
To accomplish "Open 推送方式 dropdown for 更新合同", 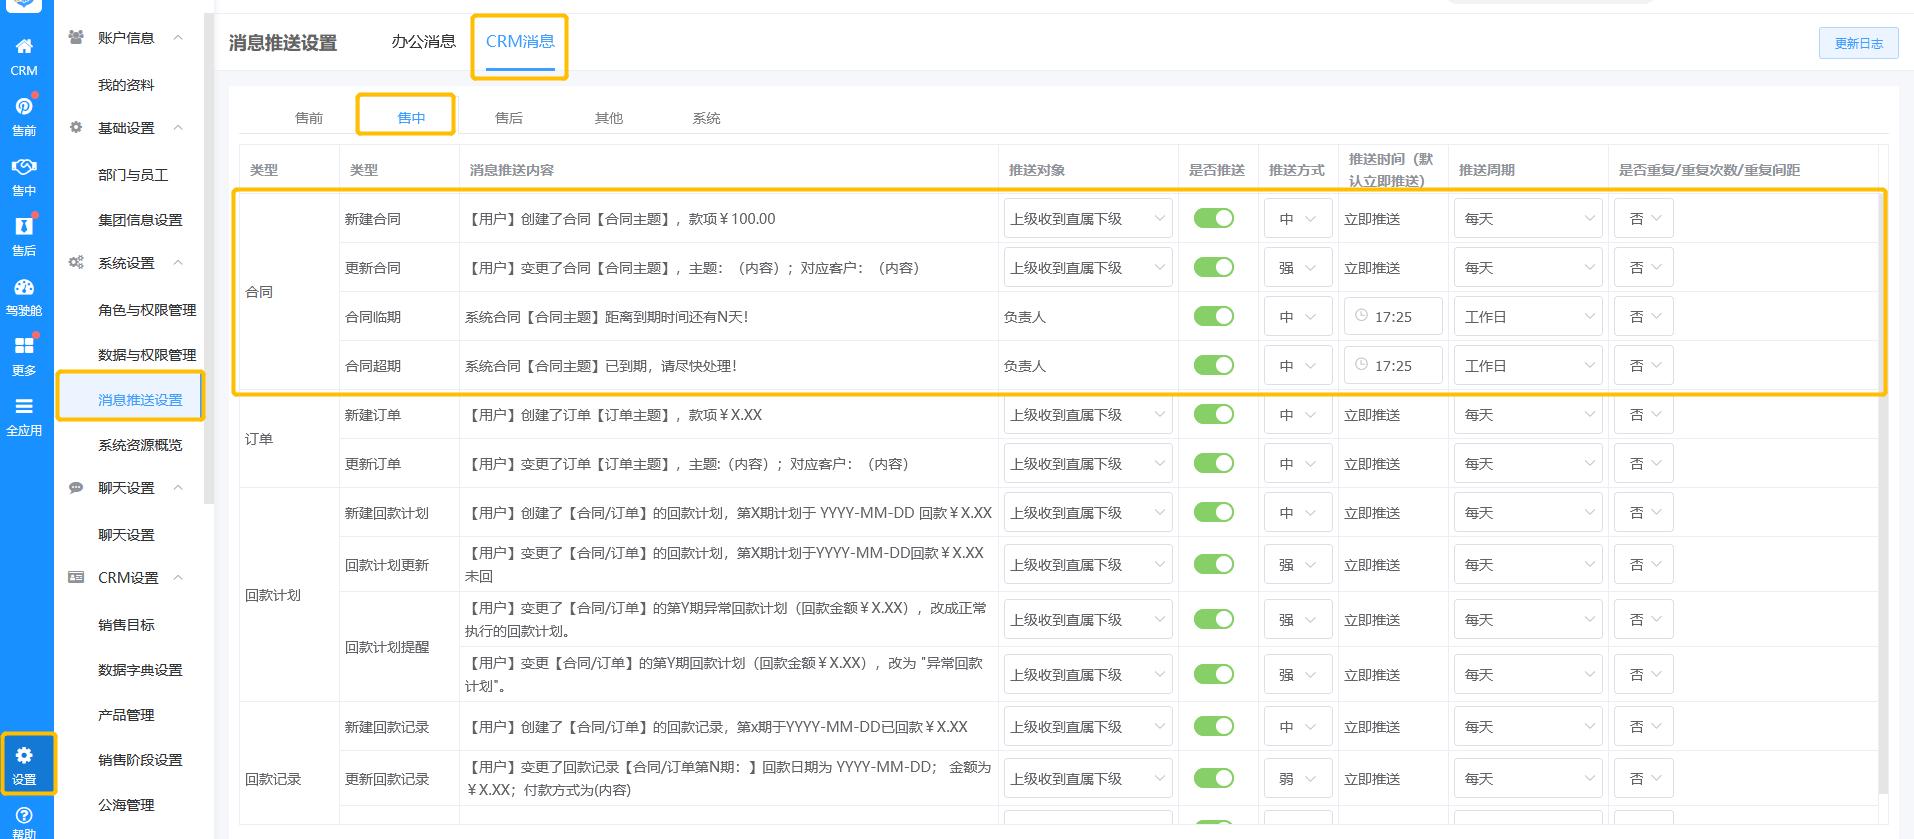I will point(1297,267).
